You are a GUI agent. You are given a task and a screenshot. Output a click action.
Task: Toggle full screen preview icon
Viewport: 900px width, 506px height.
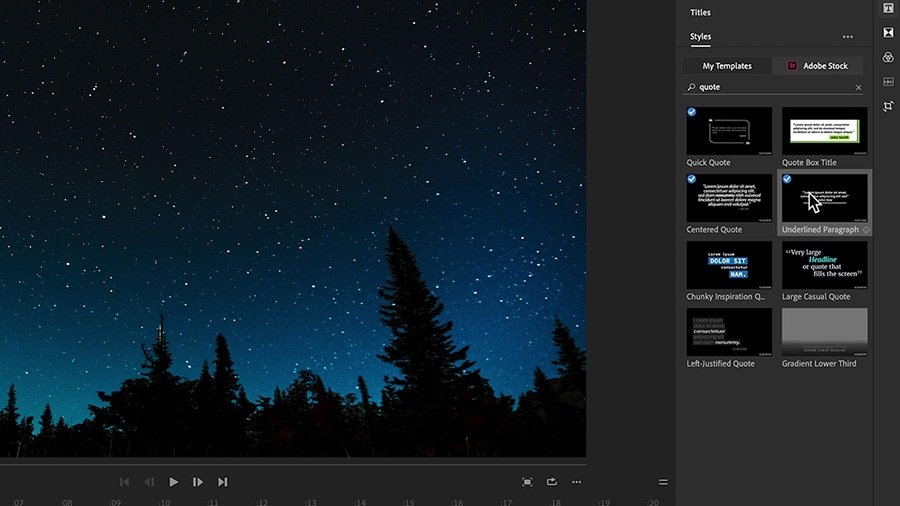(x=527, y=482)
